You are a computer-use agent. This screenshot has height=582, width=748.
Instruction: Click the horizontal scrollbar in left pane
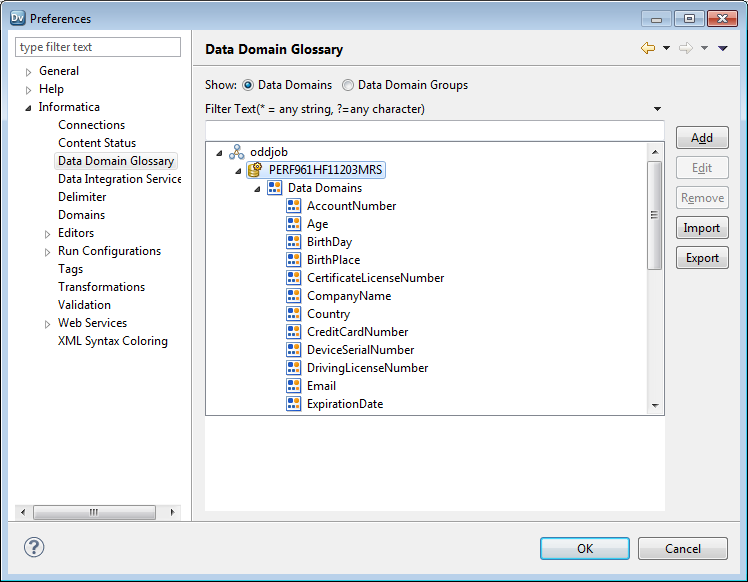pos(95,512)
